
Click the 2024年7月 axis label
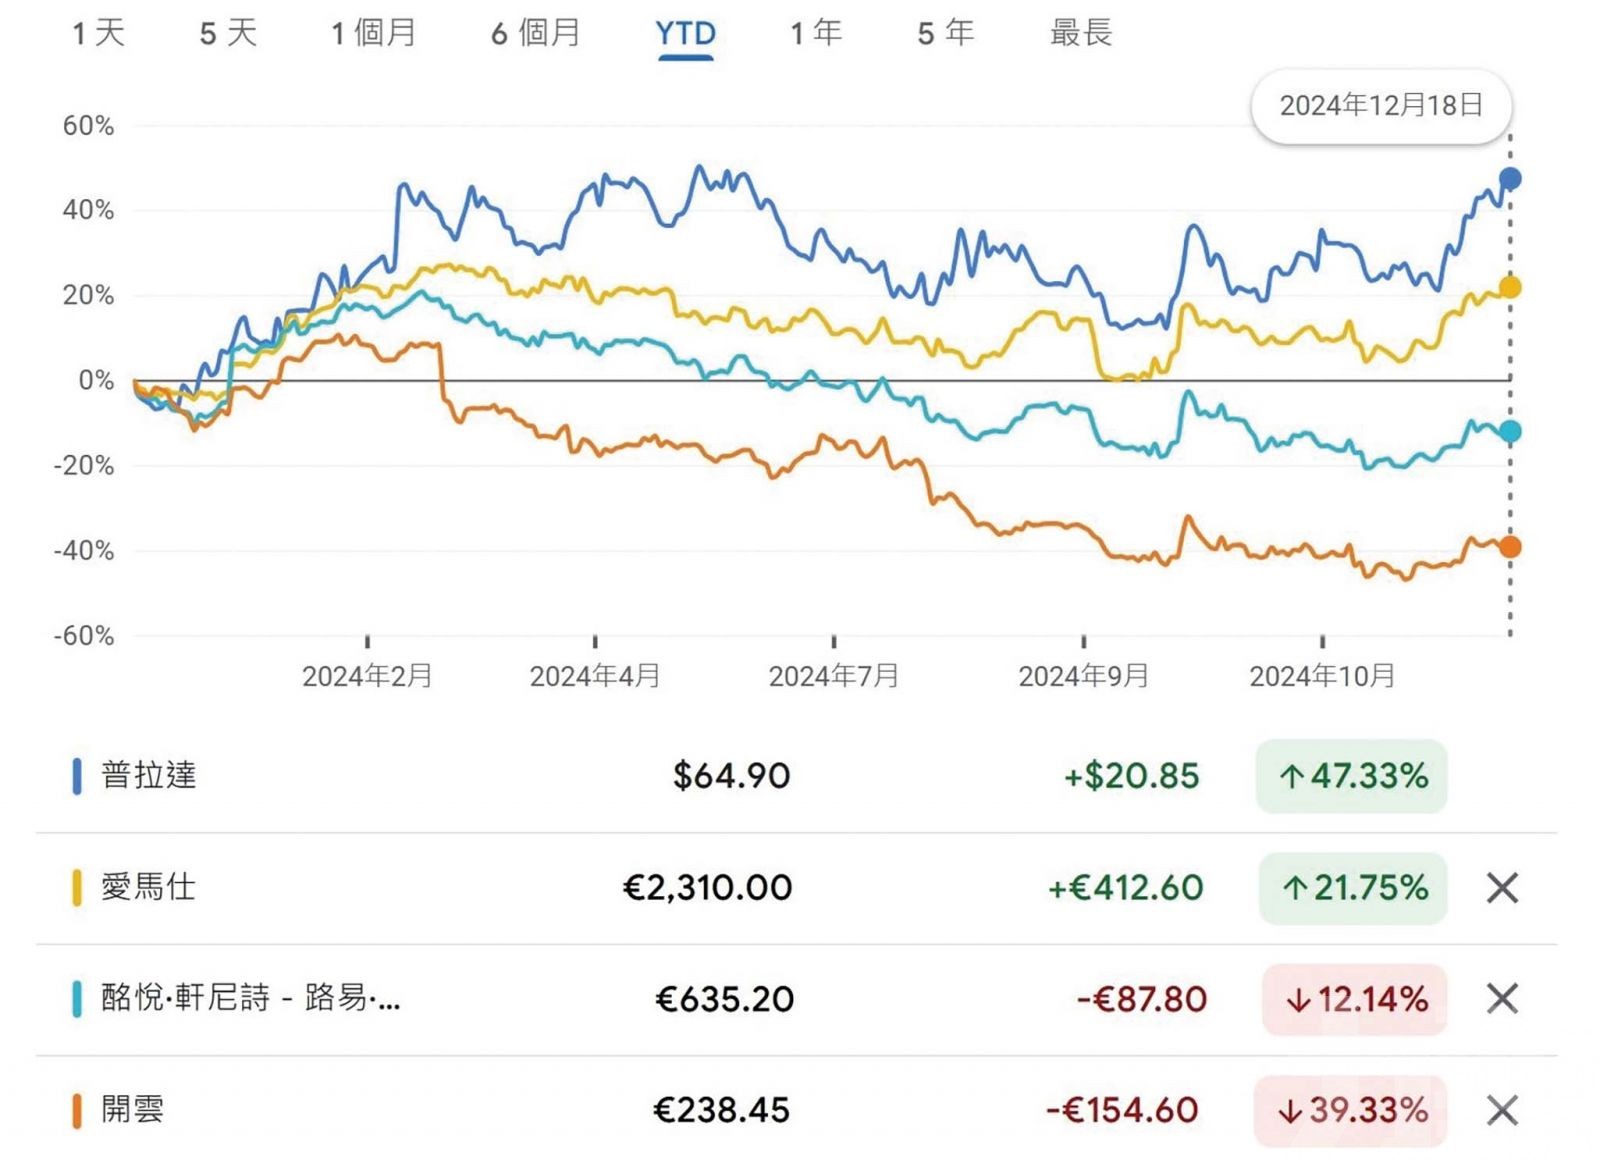[x=834, y=677]
